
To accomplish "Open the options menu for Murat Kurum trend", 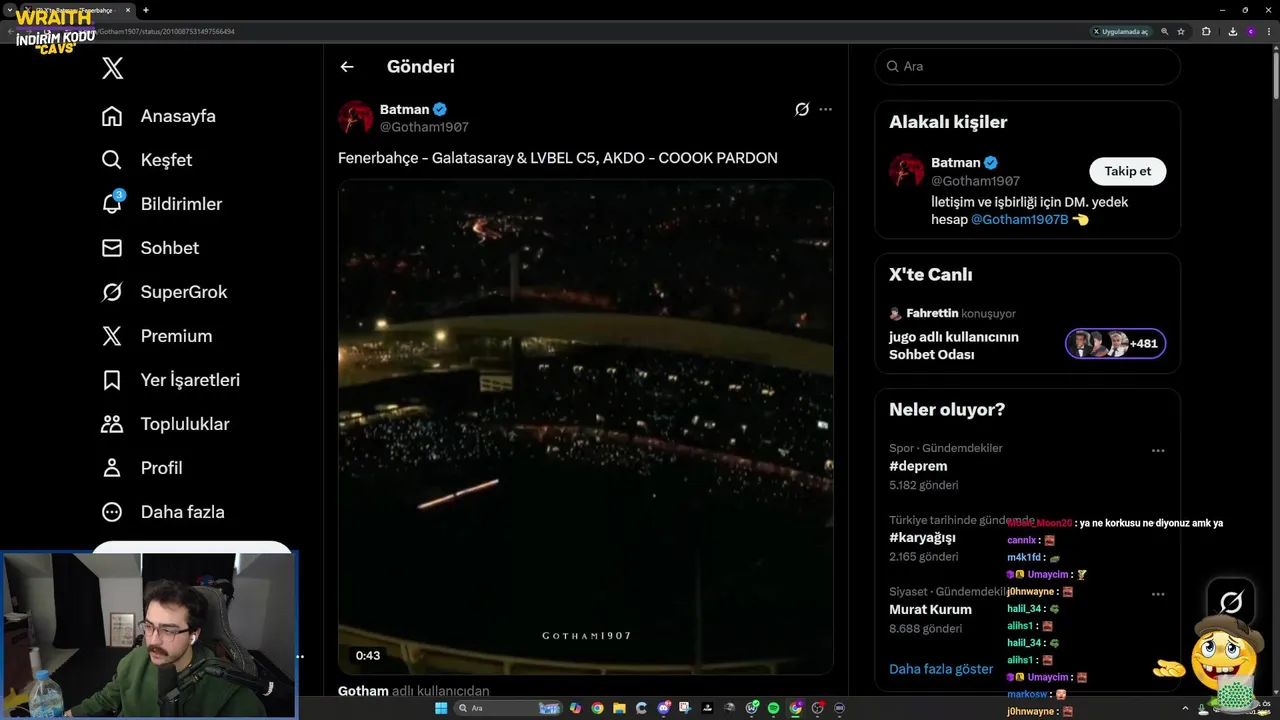I will tap(1157, 594).
